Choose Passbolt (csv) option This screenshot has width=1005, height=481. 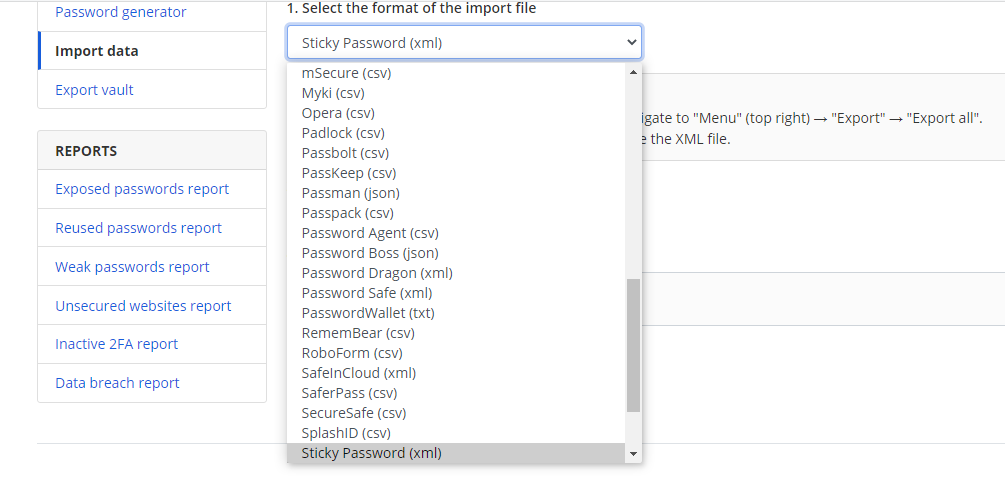pyautogui.click(x=345, y=153)
